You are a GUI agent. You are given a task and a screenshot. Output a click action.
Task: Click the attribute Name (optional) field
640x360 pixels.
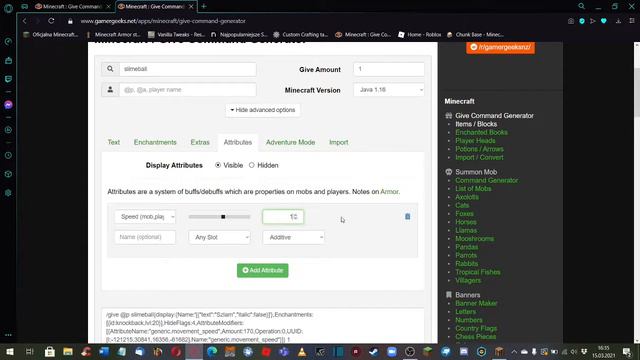pos(145,237)
